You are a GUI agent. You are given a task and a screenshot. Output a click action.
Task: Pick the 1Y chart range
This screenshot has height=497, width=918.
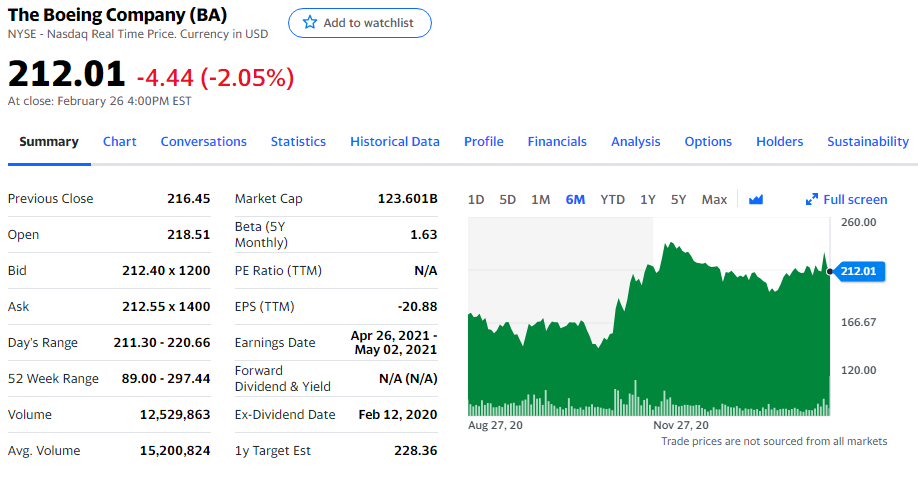click(648, 200)
